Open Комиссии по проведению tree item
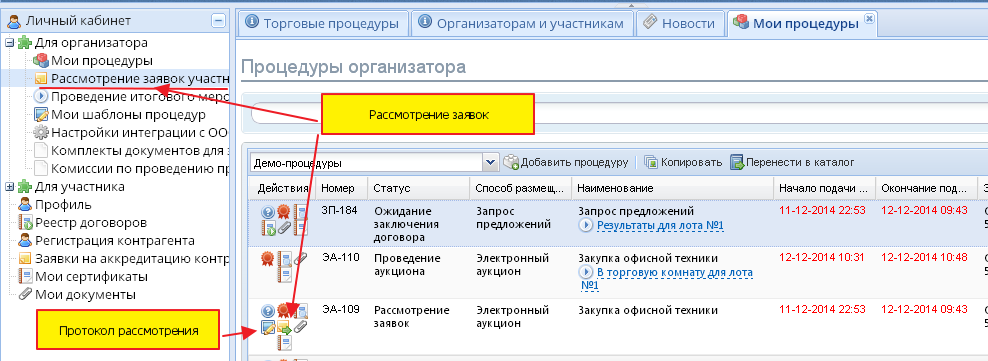The image size is (988, 361). (x=139, y=168)
